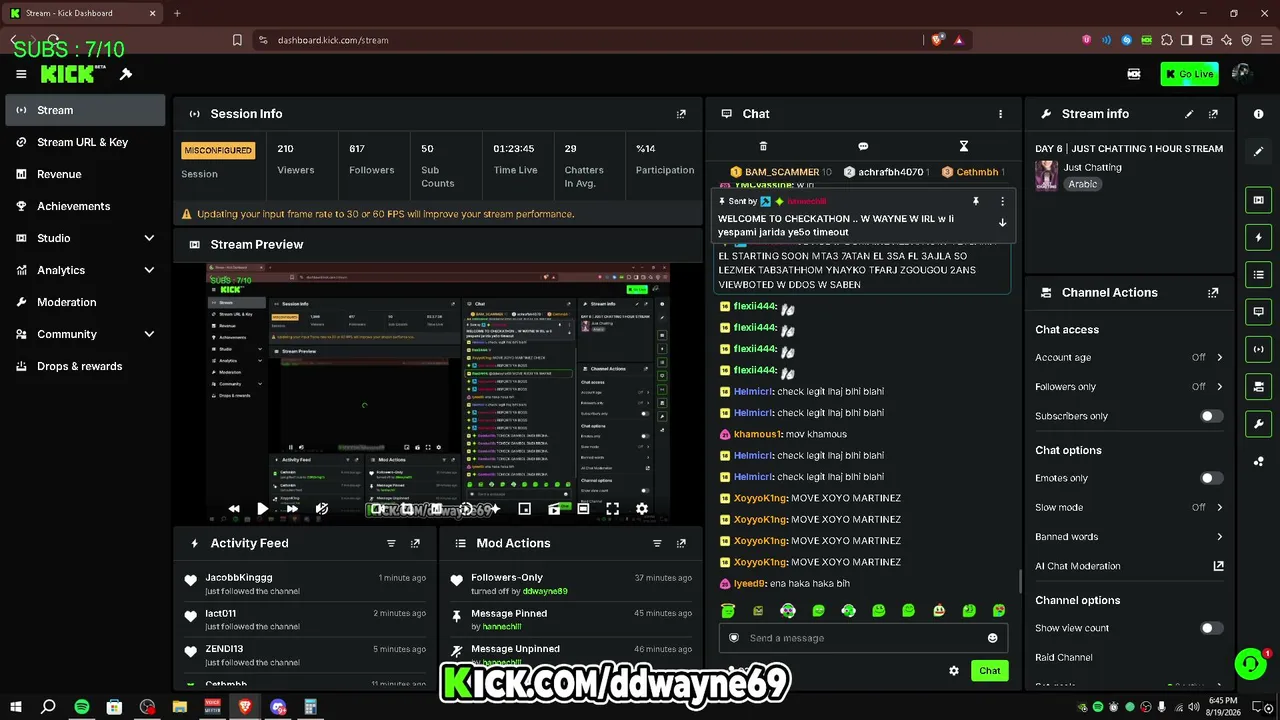
Task: Open AI Chat Moderation external link
Action: click(x=1218, y=566)
